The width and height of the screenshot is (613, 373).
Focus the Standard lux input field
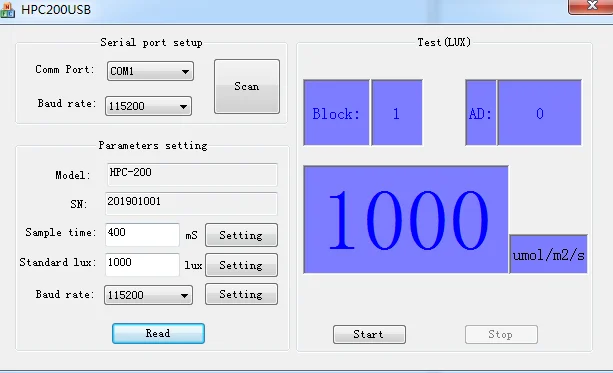pos(142,265)
